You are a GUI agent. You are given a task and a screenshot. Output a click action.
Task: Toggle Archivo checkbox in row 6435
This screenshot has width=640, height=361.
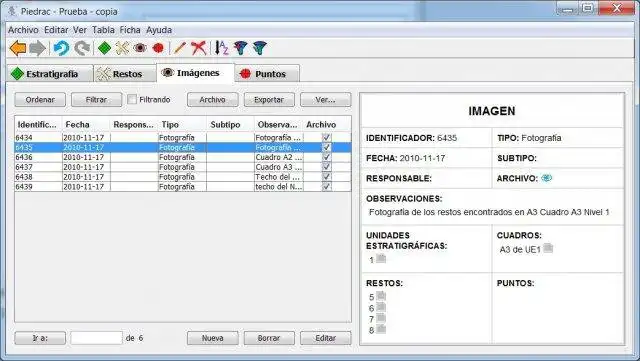coord(327,147)
